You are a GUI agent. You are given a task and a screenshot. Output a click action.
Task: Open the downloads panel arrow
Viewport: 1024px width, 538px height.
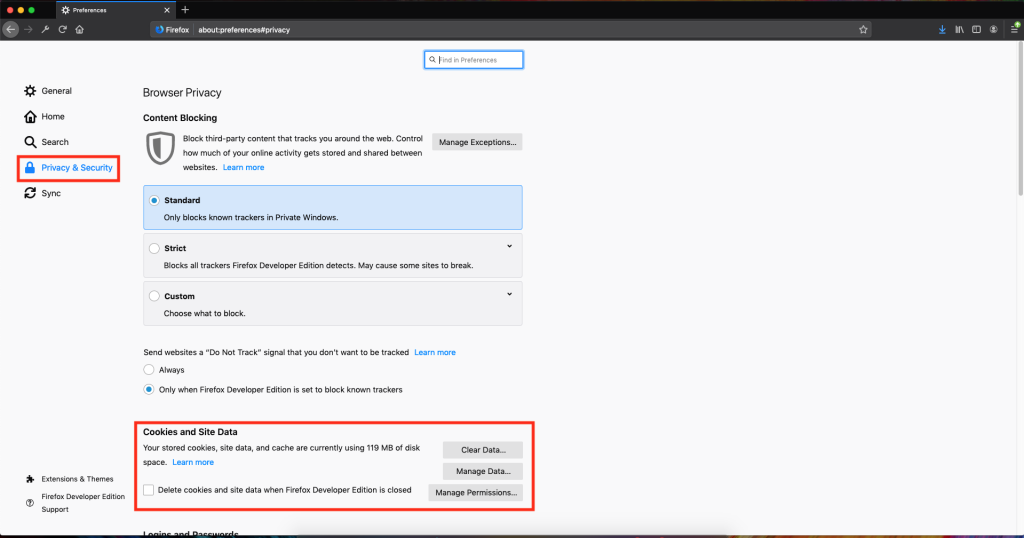[942, 29]
